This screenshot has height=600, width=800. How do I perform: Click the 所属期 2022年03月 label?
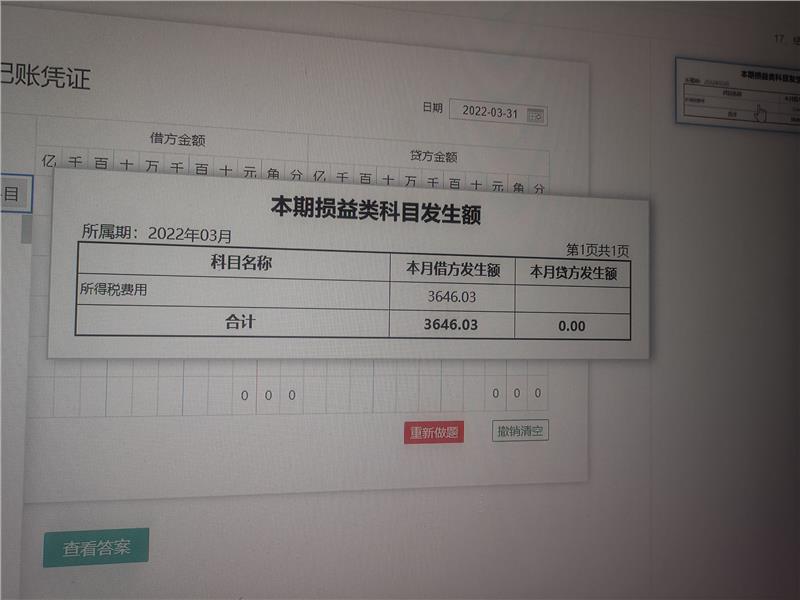pyautogui.click(x=156, y=234)
